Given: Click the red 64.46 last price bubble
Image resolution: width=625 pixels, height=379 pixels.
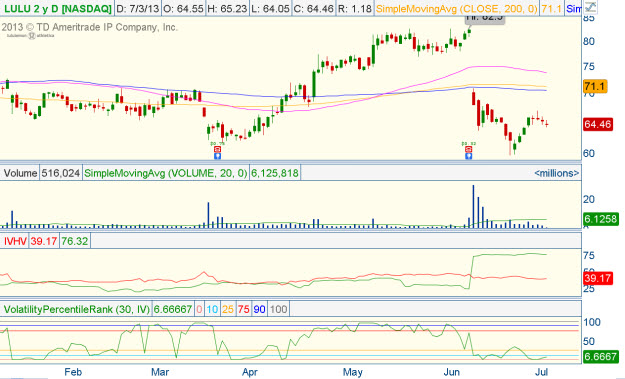Looking at the screenshot, I should click(597, 124).
